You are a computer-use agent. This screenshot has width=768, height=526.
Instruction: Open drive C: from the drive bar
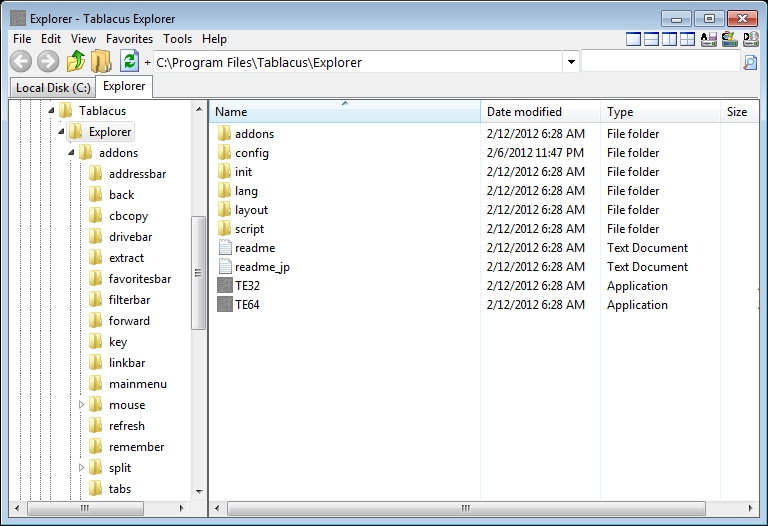coord(729,39)
